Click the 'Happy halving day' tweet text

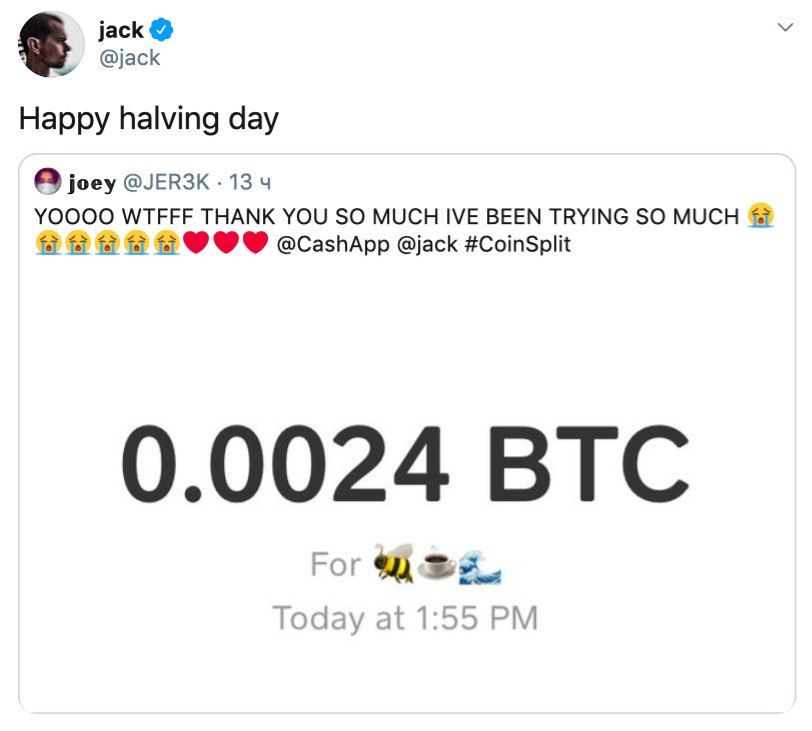coord(149,119)
